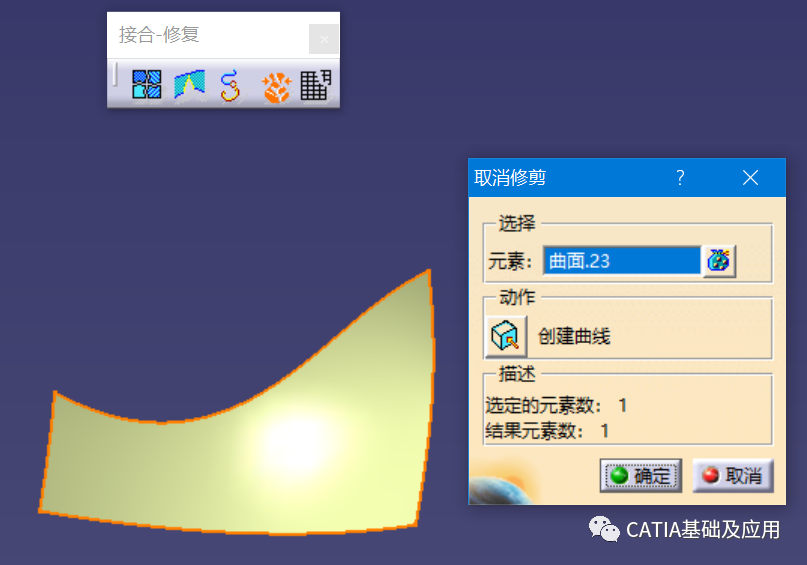
Task: Click the 创建曲线 label text
Action: pos(574,337)
